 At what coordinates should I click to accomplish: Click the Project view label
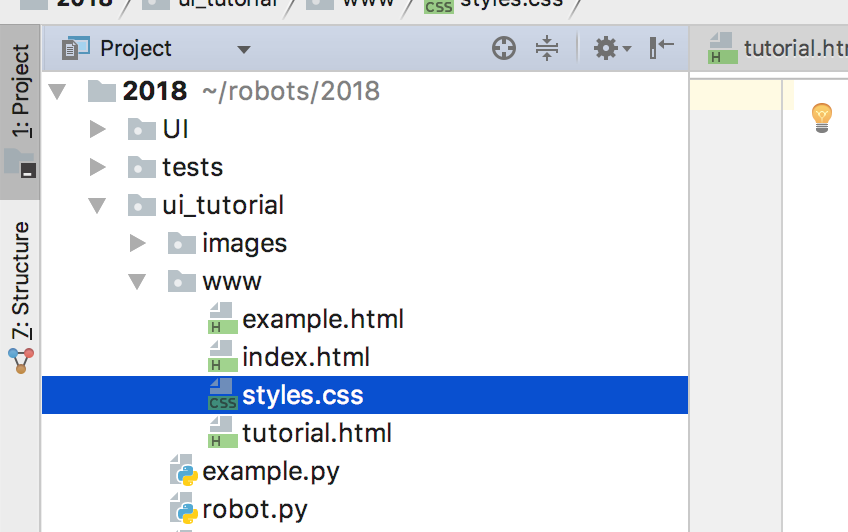(x=136, y=49)
